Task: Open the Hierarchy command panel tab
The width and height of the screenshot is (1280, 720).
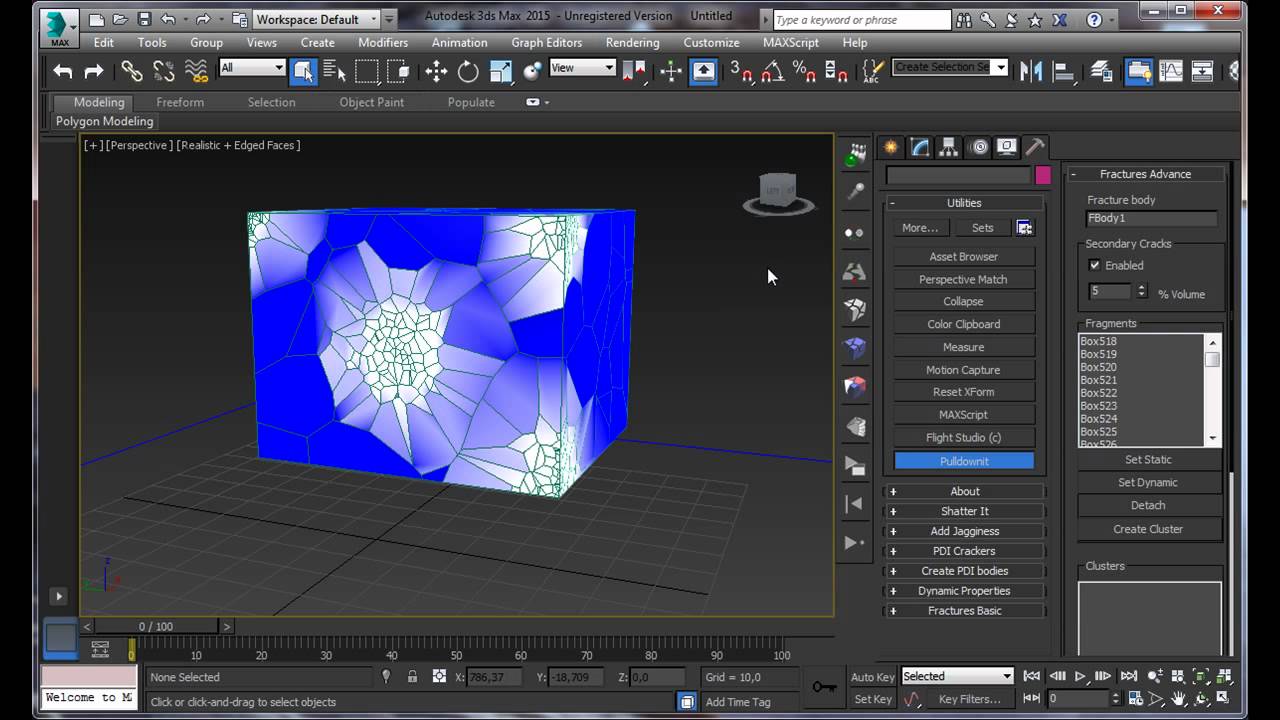Action: pyautogui.click(x=948, y=147)
